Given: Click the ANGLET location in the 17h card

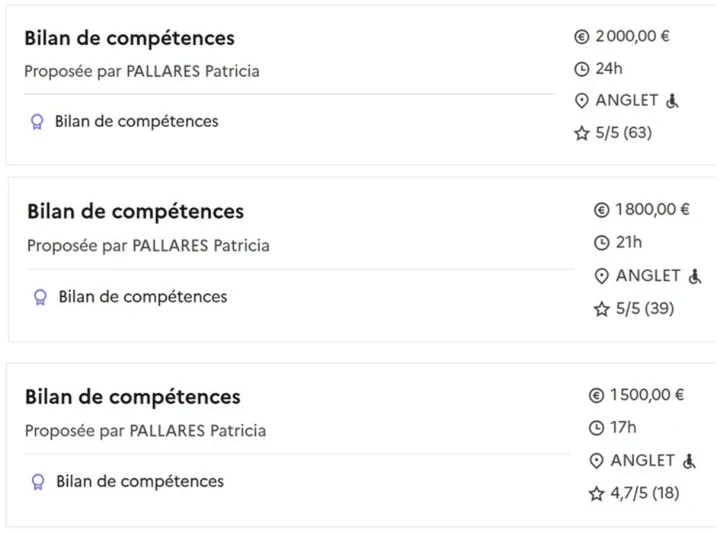Looking at the screenshot, I should coord(642,461).
